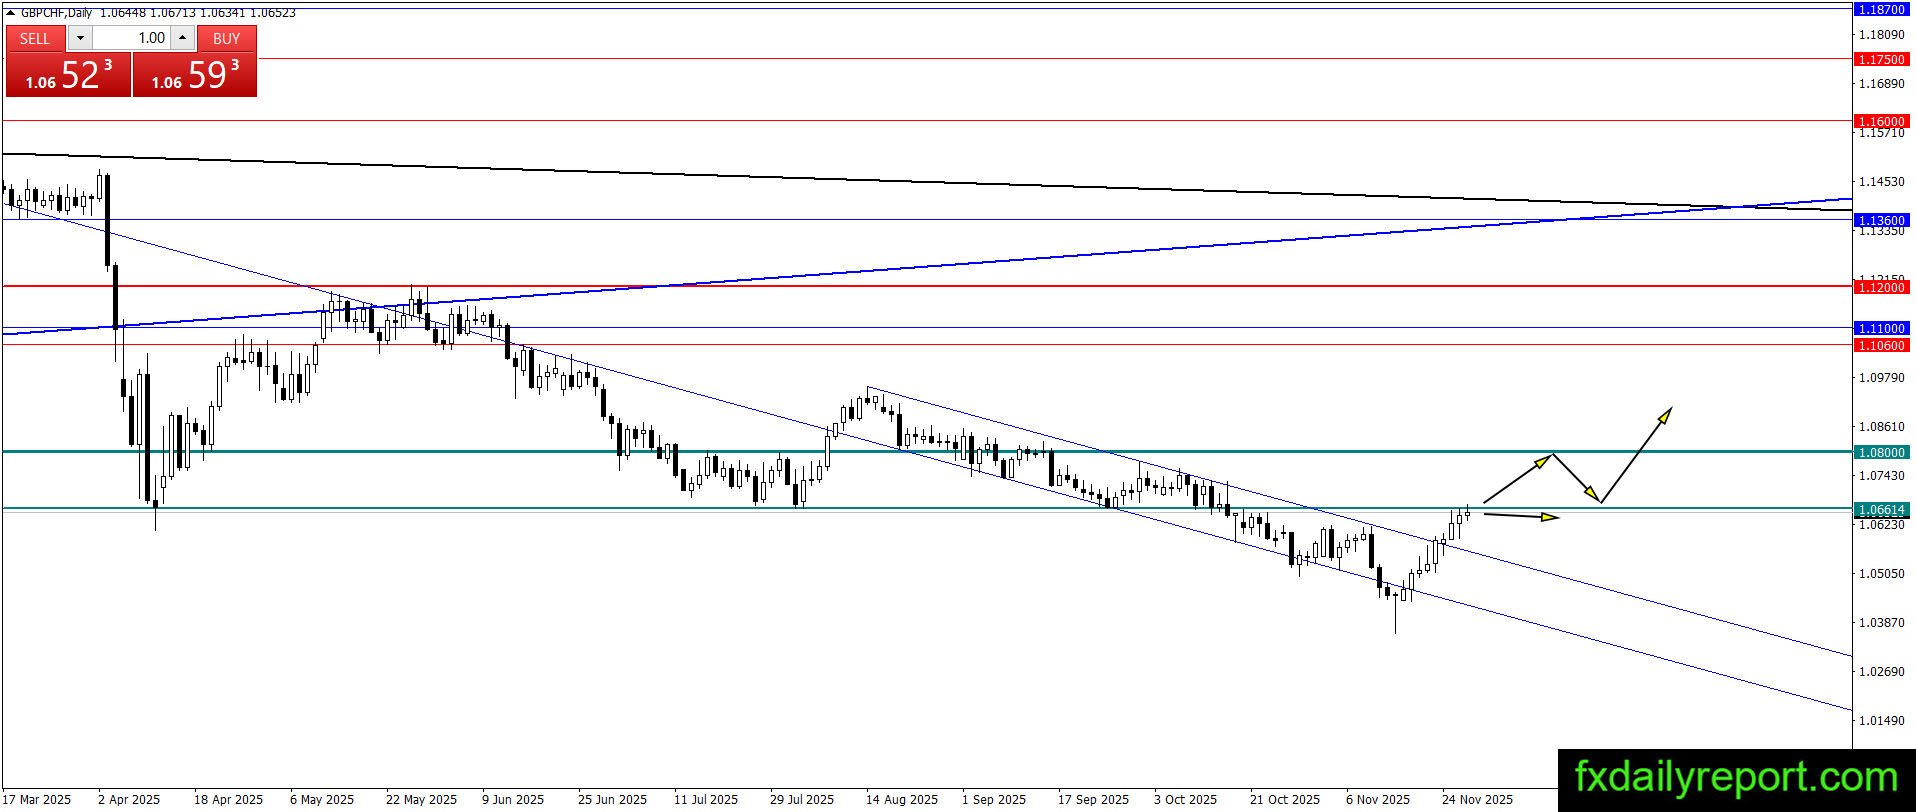Select the 1.11000 blue level label
This screenshot has width=1916, height=812.
[1881, 328]
